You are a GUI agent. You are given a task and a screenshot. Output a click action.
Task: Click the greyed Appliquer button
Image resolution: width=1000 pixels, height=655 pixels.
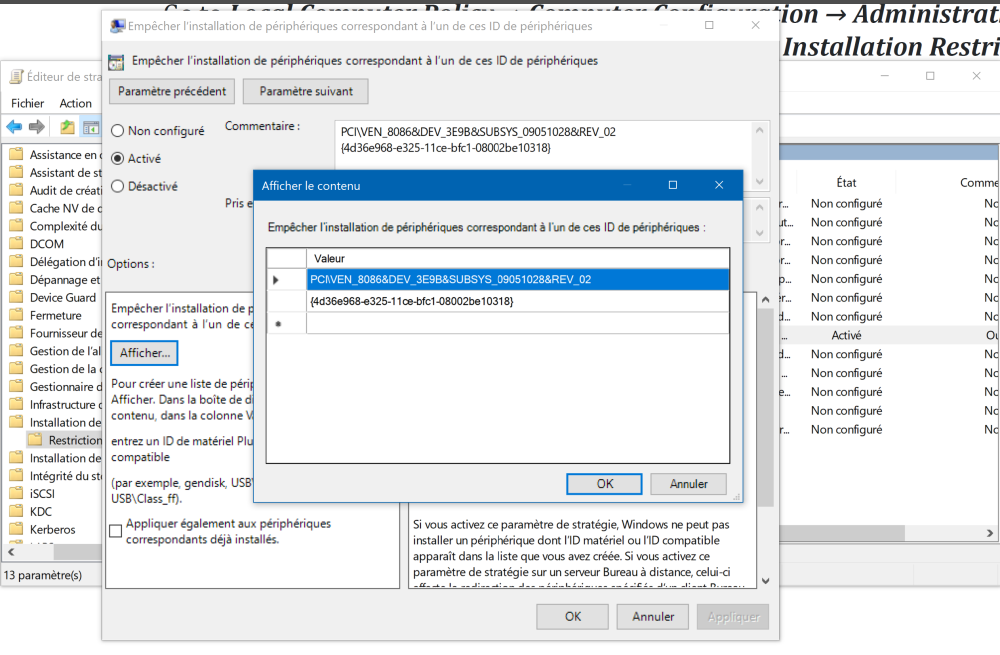click(733, 617)
